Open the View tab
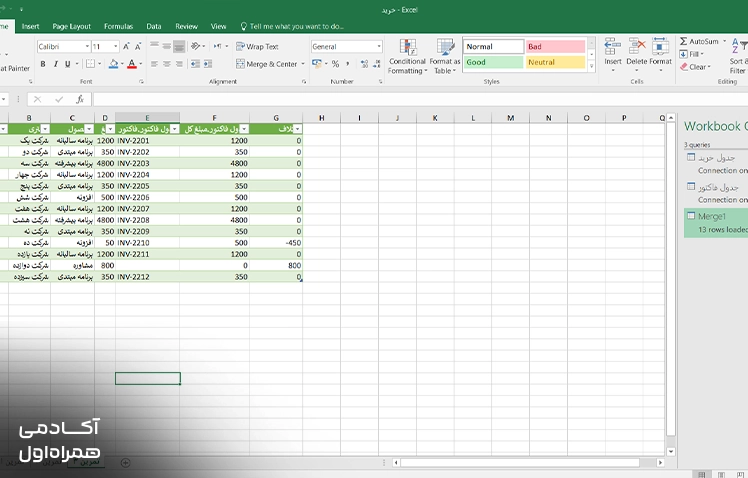Viewport: 748px width, 478px height. click(x=218, y=26)
